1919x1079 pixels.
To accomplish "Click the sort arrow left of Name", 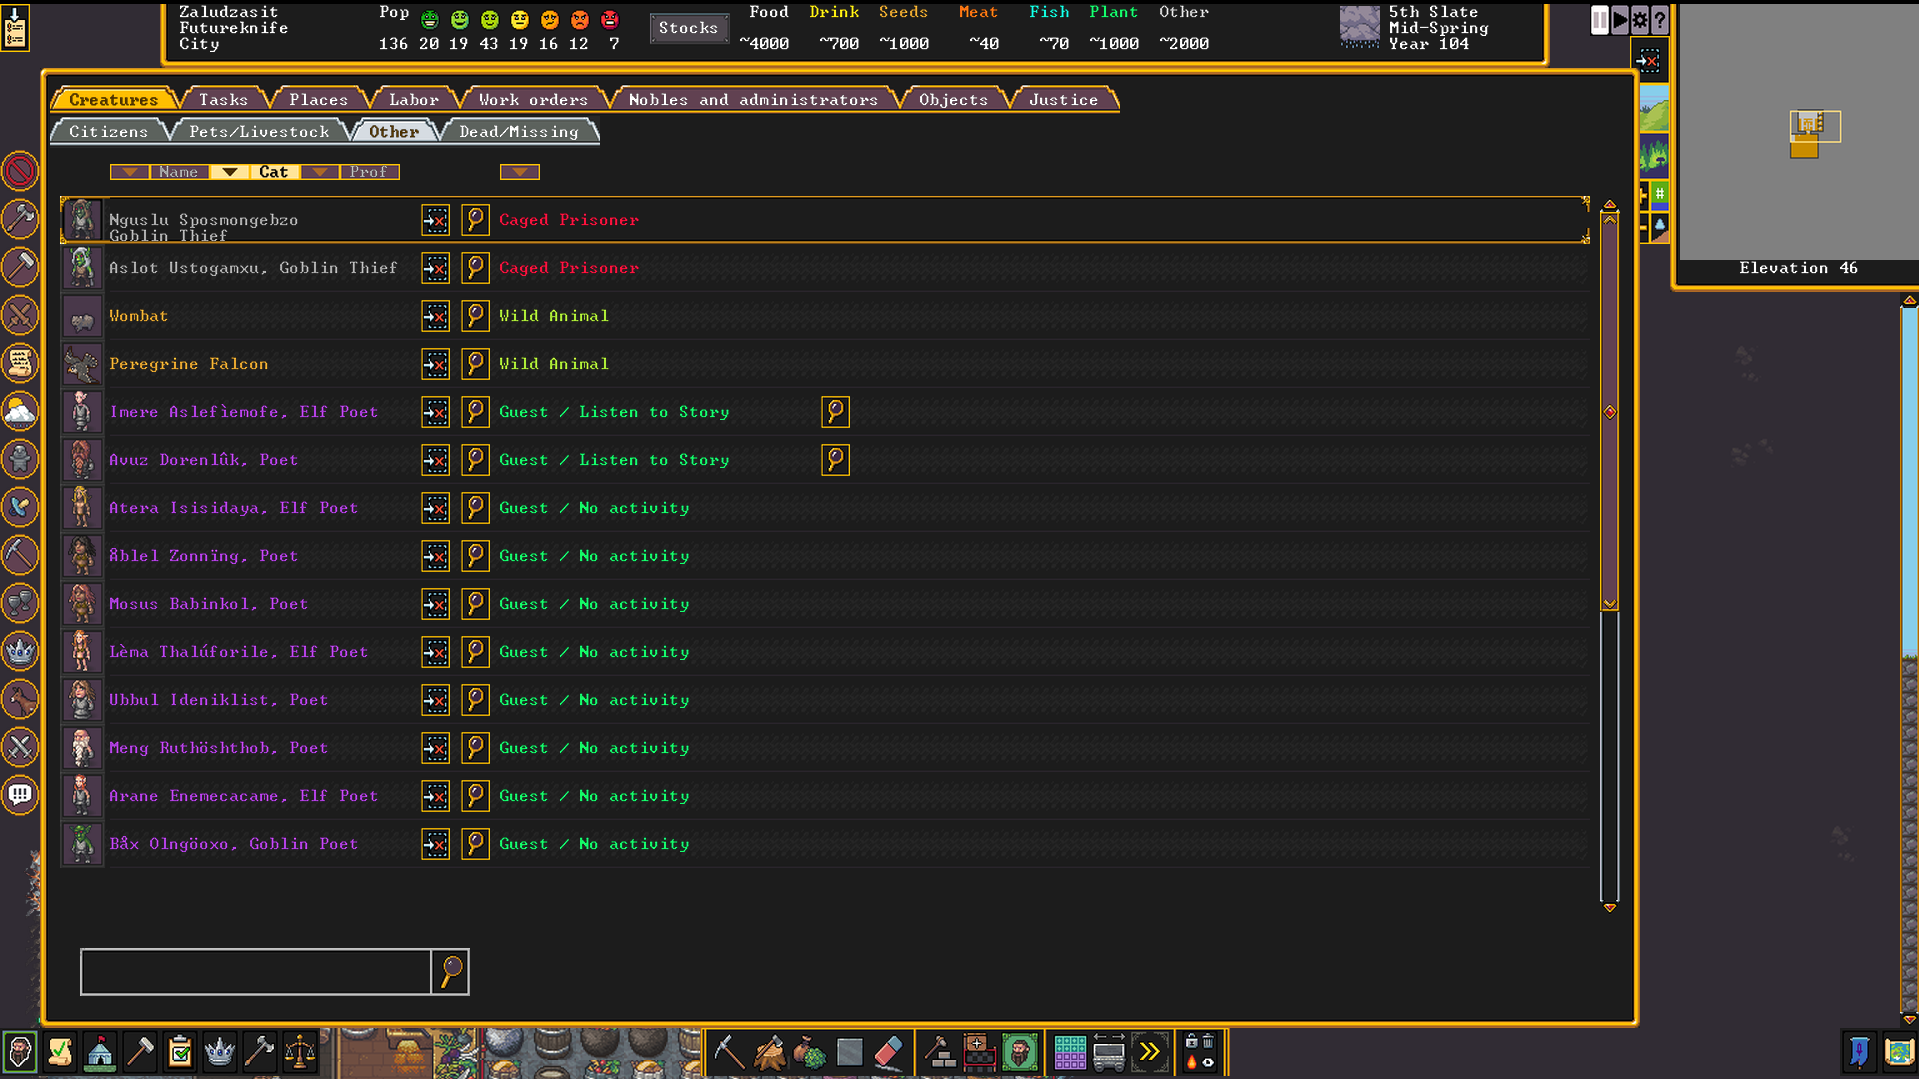I will 129,172.
